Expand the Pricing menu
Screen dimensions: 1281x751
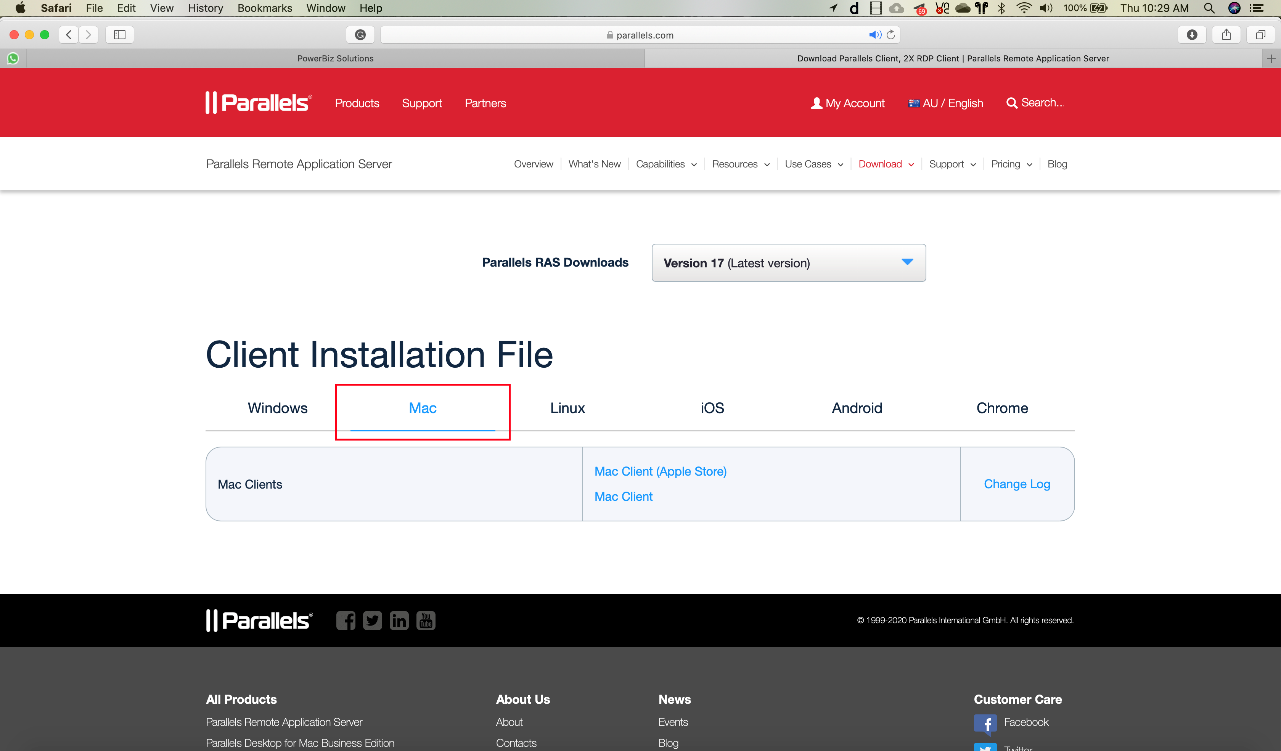pyautogui.click(x=1012, y=164)
